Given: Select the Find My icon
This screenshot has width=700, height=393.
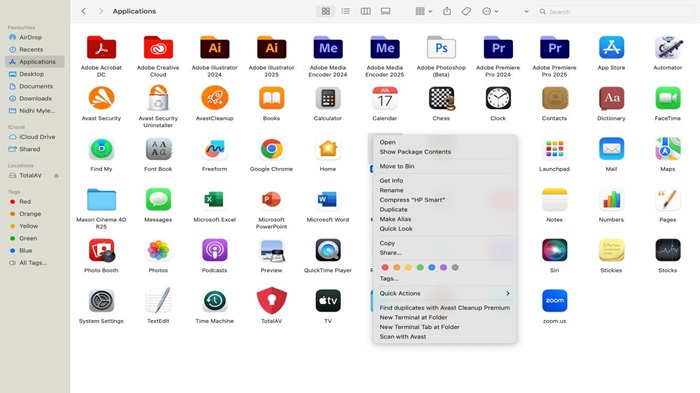Looking at the screenshot, I should (101, 149).
